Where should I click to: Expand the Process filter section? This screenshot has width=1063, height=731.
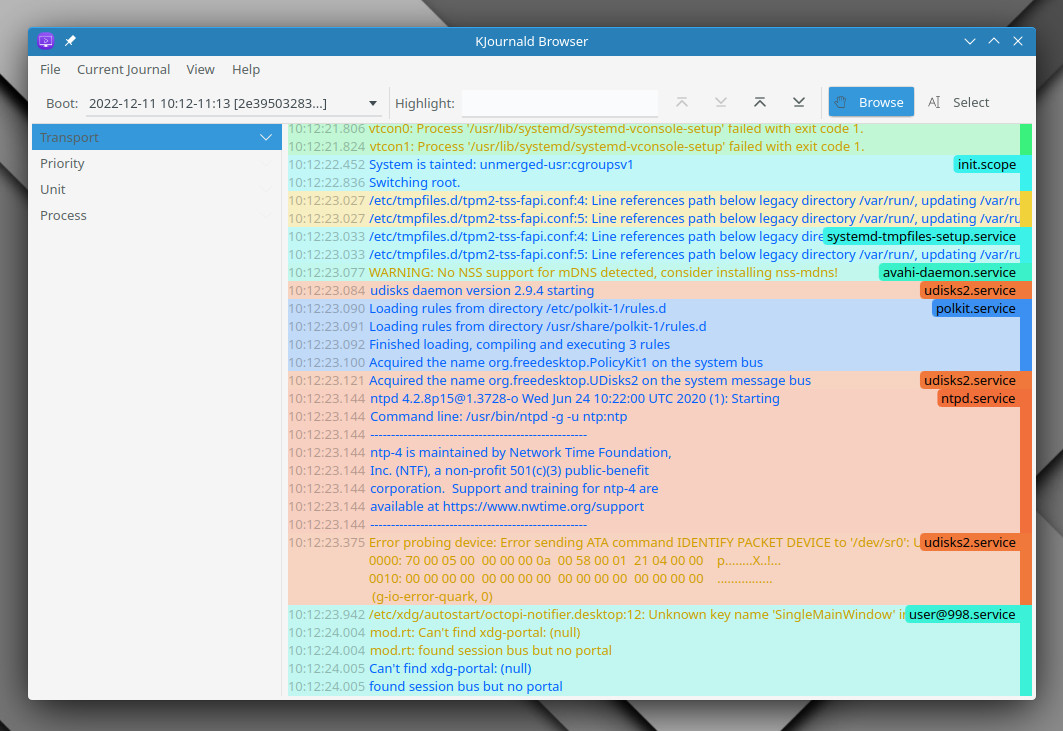[x=157, y=215]
